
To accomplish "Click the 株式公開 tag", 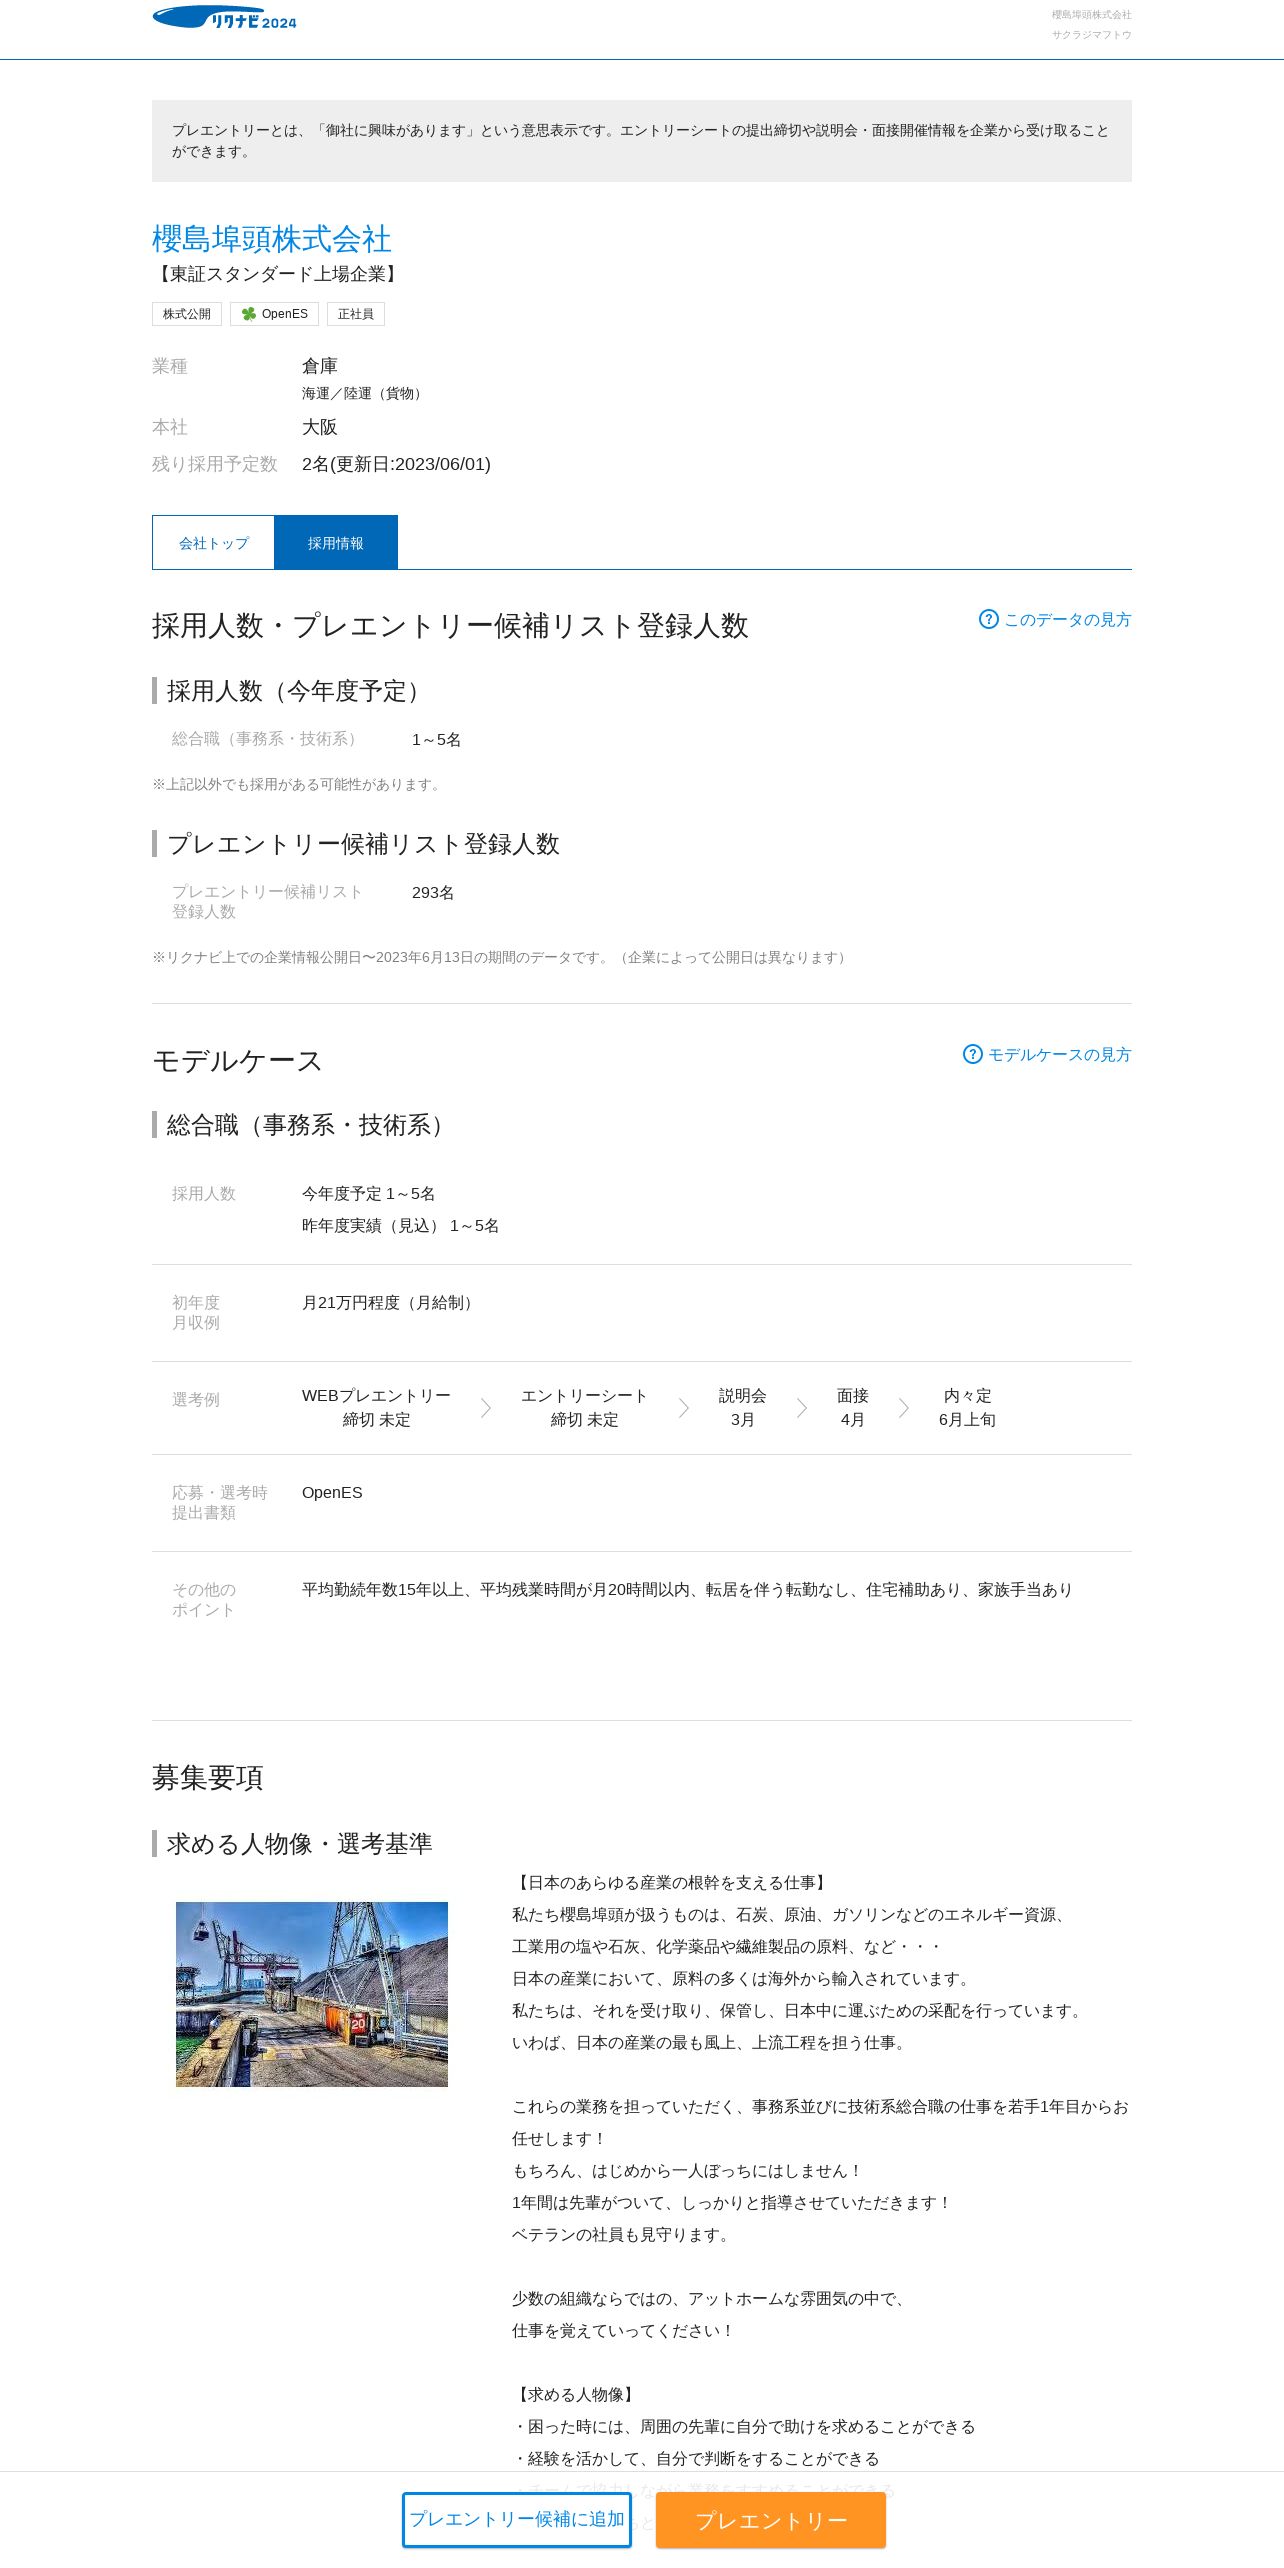I will click(x=187, y=314).
